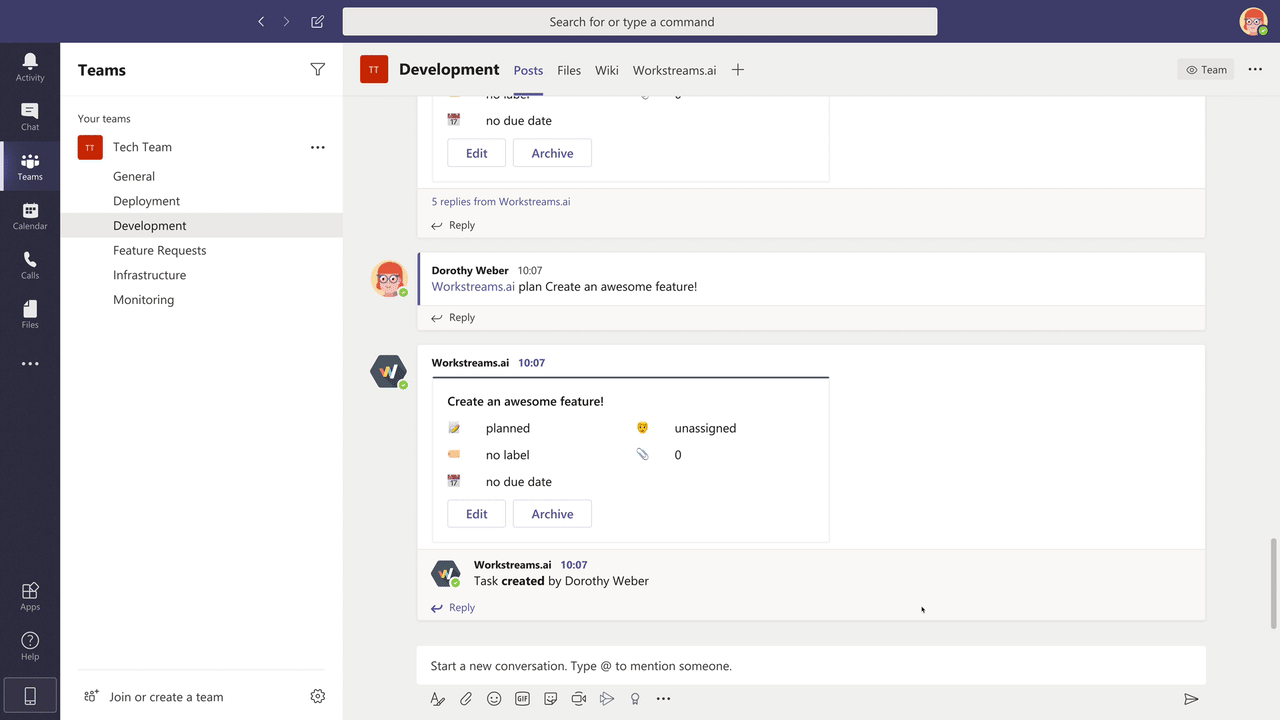Viewport: 1280px width, 720px height.
Task: Focus the search or command box
Action: click(x=640, y=21)
